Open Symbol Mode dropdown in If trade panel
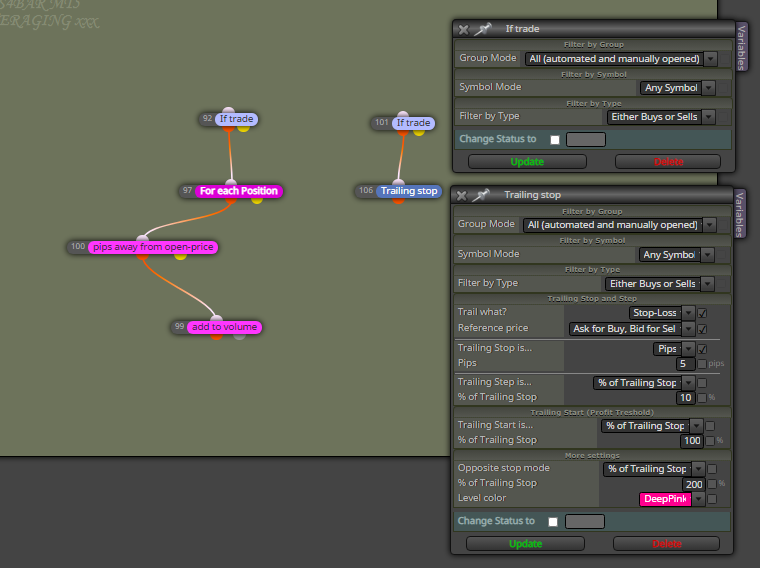This screenshot has height=568, width=760. [x=709, y=88]
